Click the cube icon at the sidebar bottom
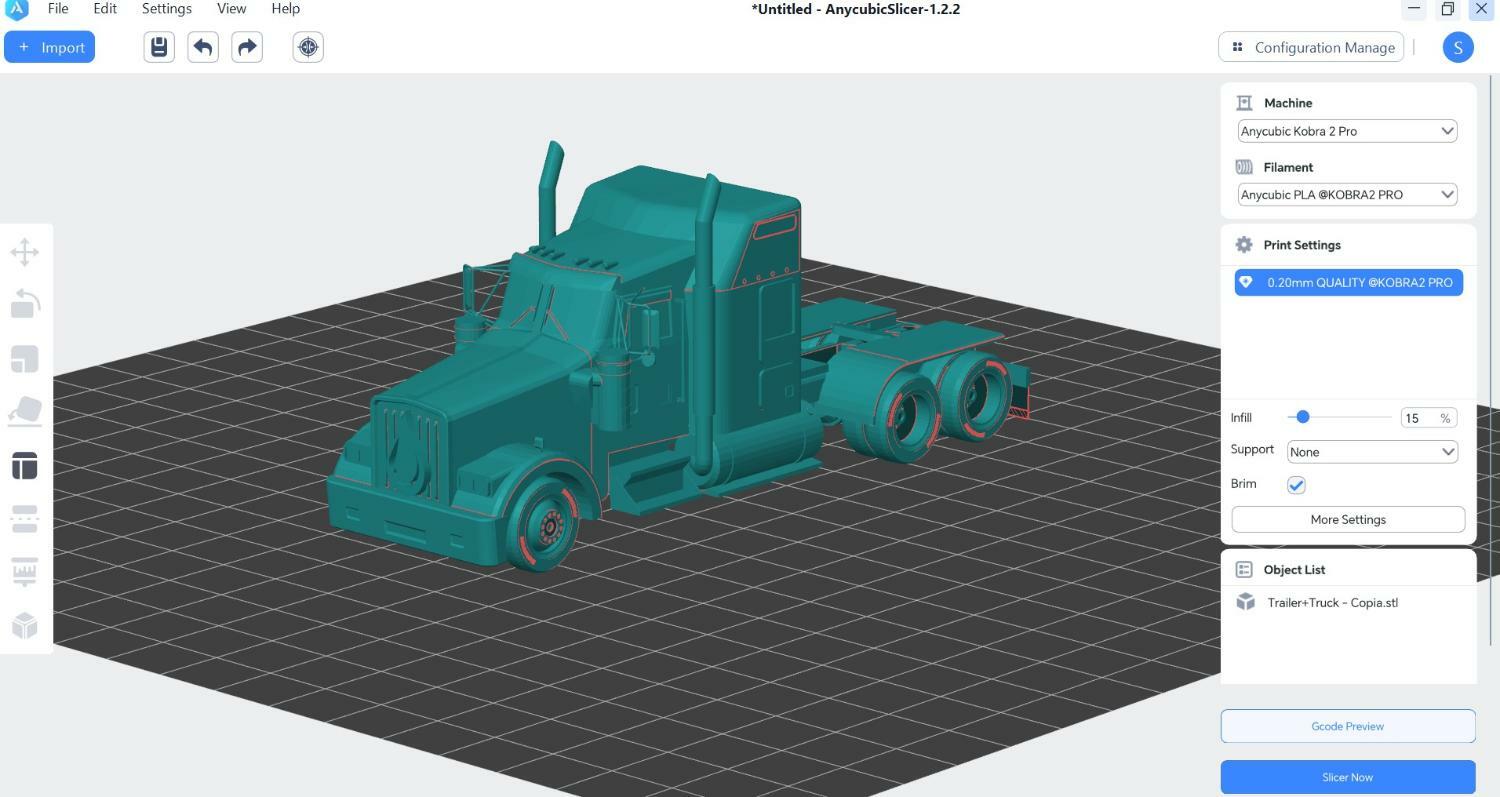The width and height of the screenshot is (1500, 797). 25,625
